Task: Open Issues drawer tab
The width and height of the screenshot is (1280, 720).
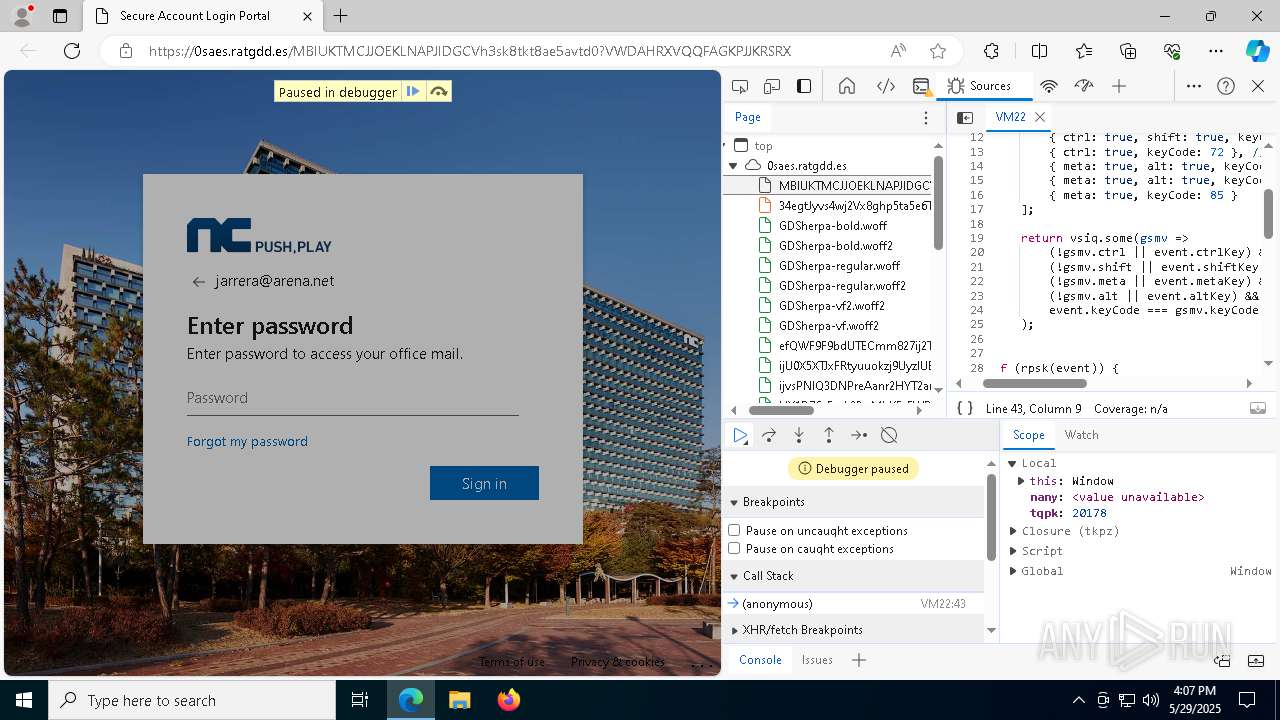Action: click(x=817, y=660)
